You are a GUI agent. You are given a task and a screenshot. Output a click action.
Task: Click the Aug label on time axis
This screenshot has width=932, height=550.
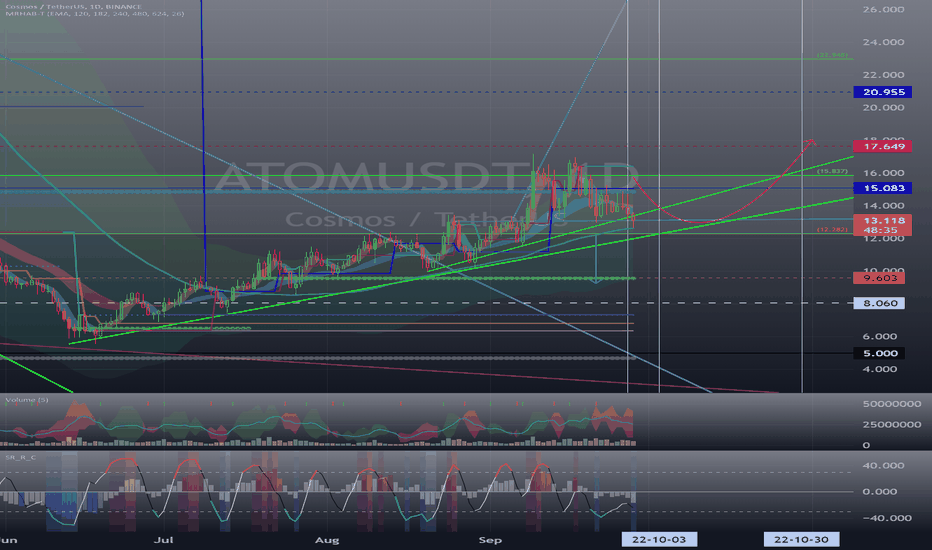[327, 540]
